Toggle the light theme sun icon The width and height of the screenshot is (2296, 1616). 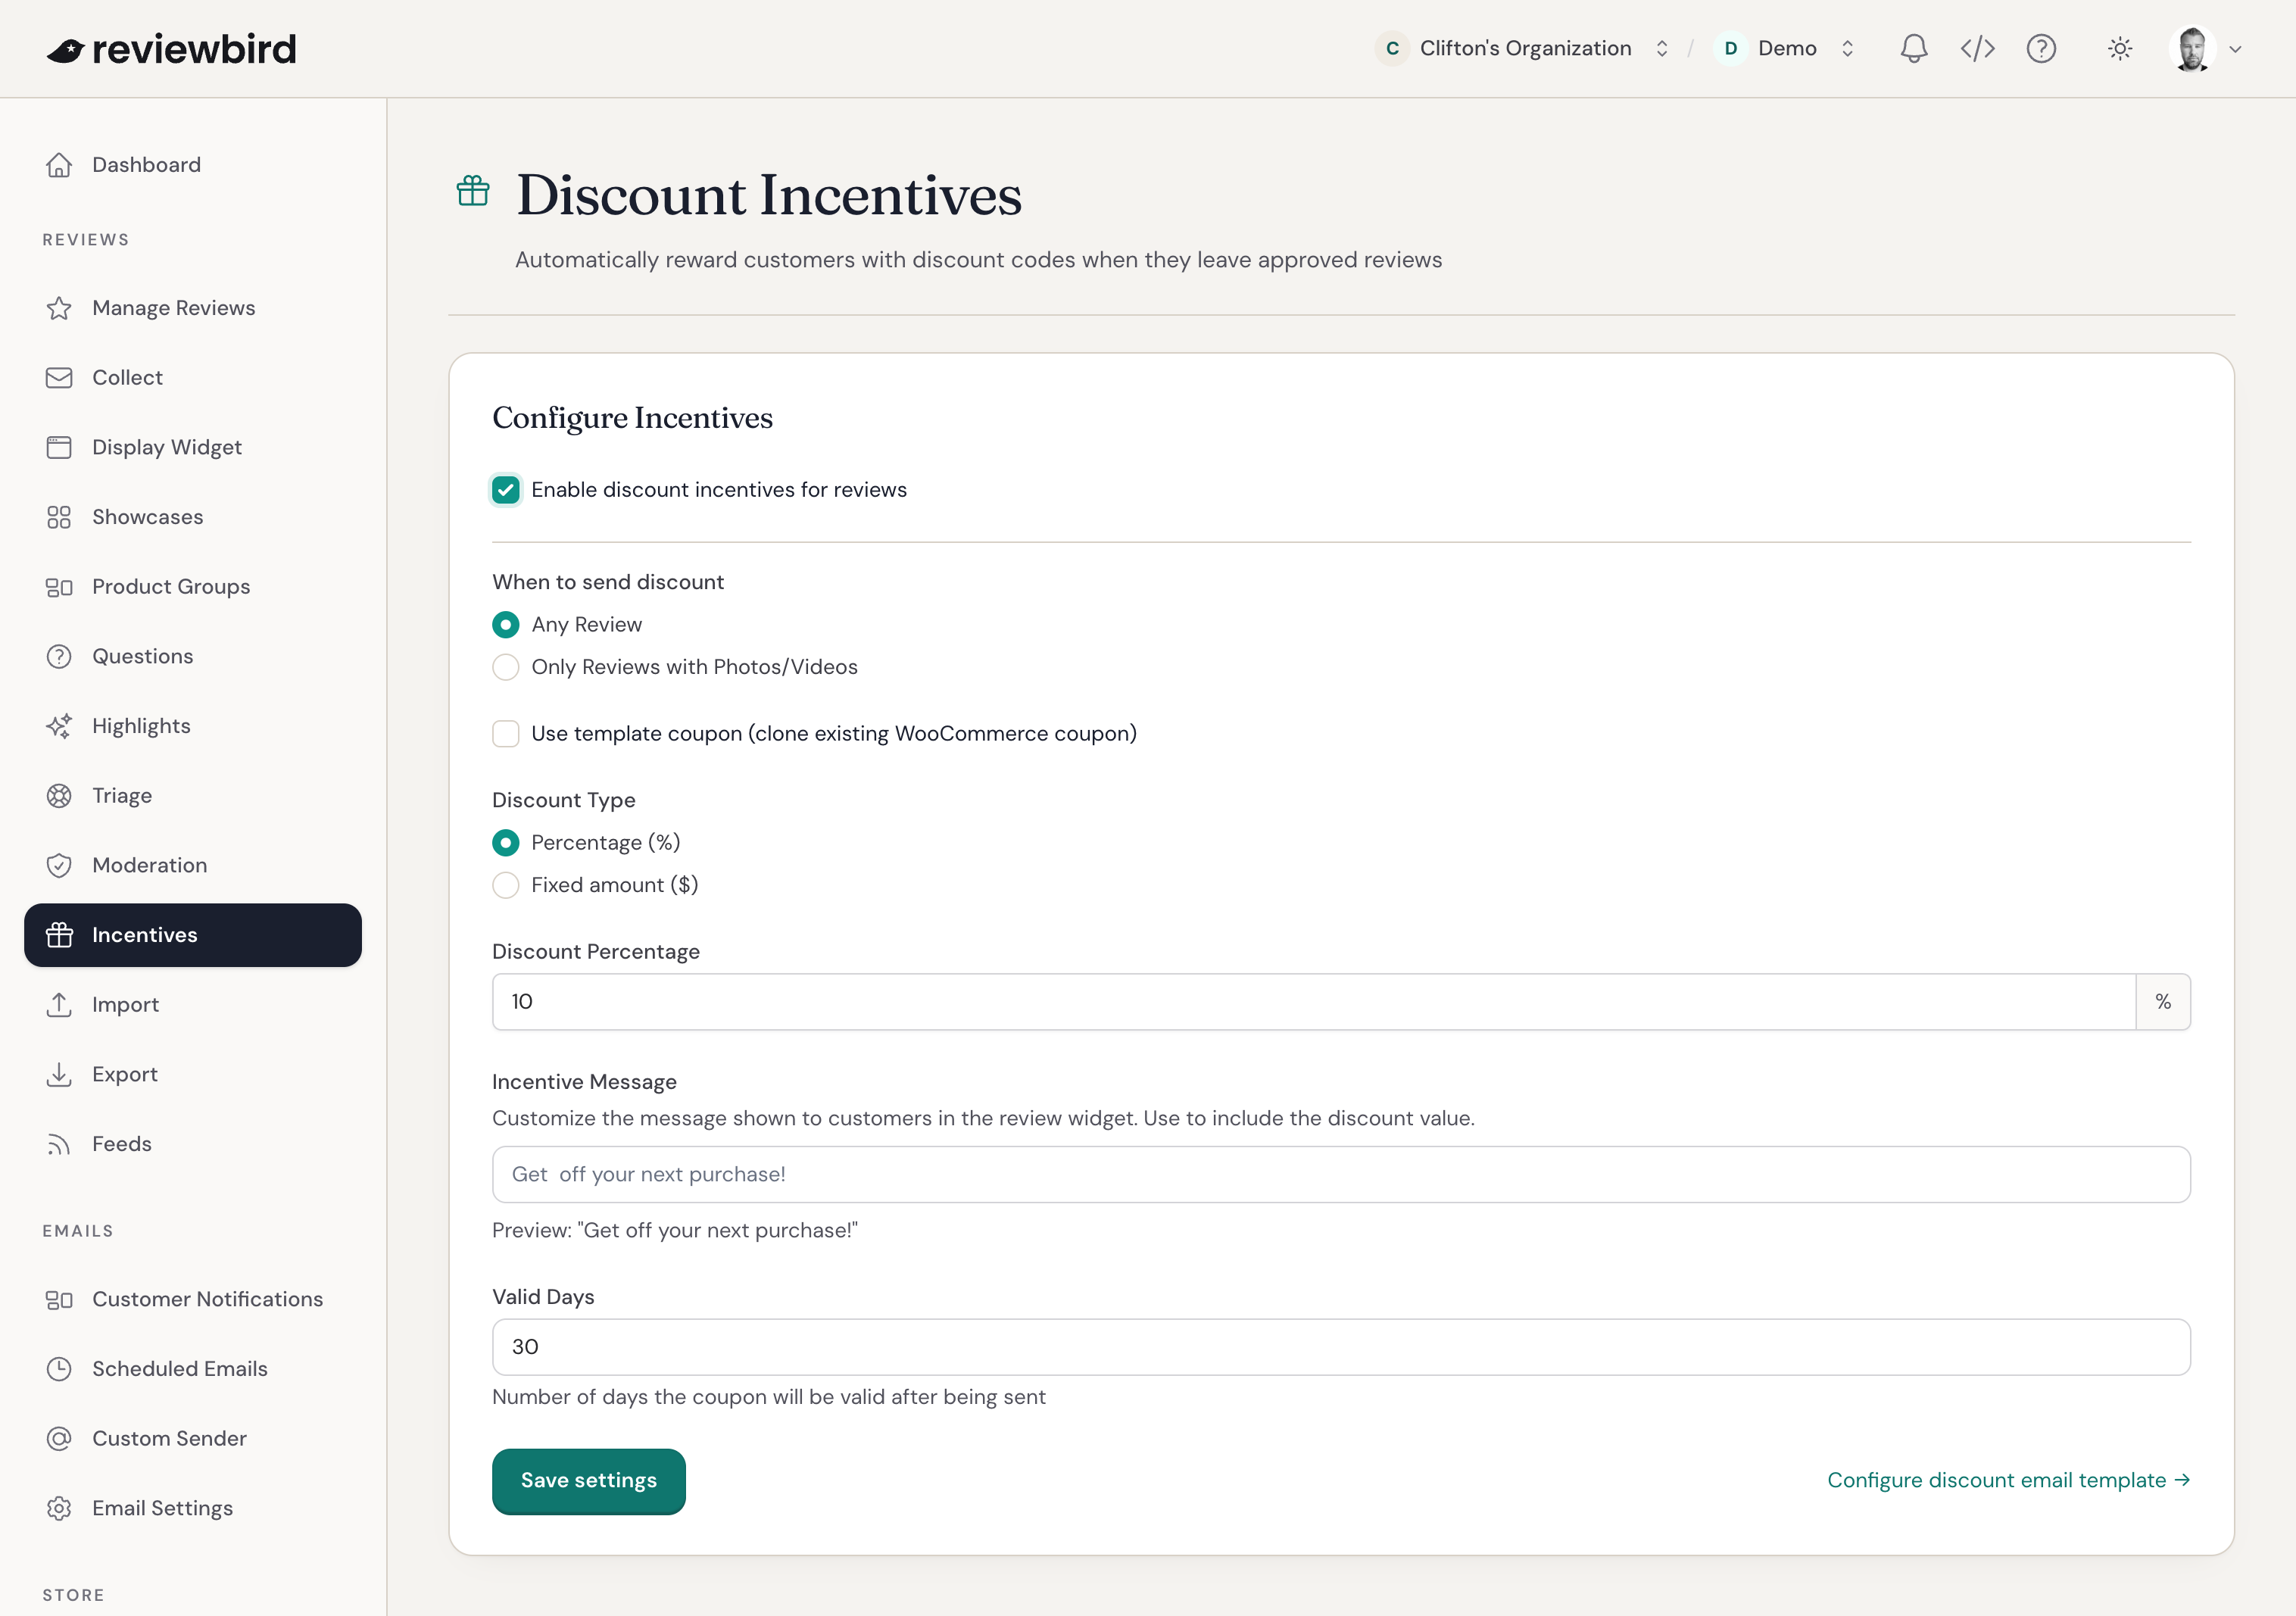click(2120, 48)
